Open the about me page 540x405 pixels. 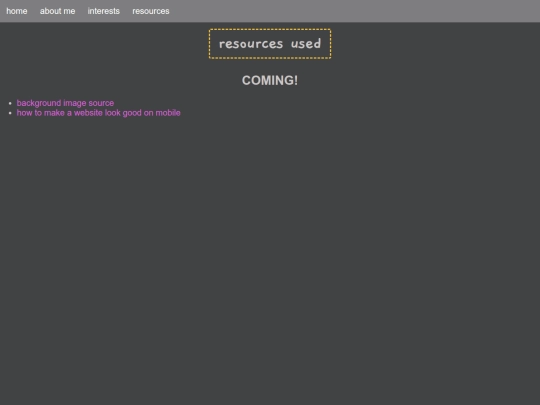pyautogui.click(x=57, y=11)
